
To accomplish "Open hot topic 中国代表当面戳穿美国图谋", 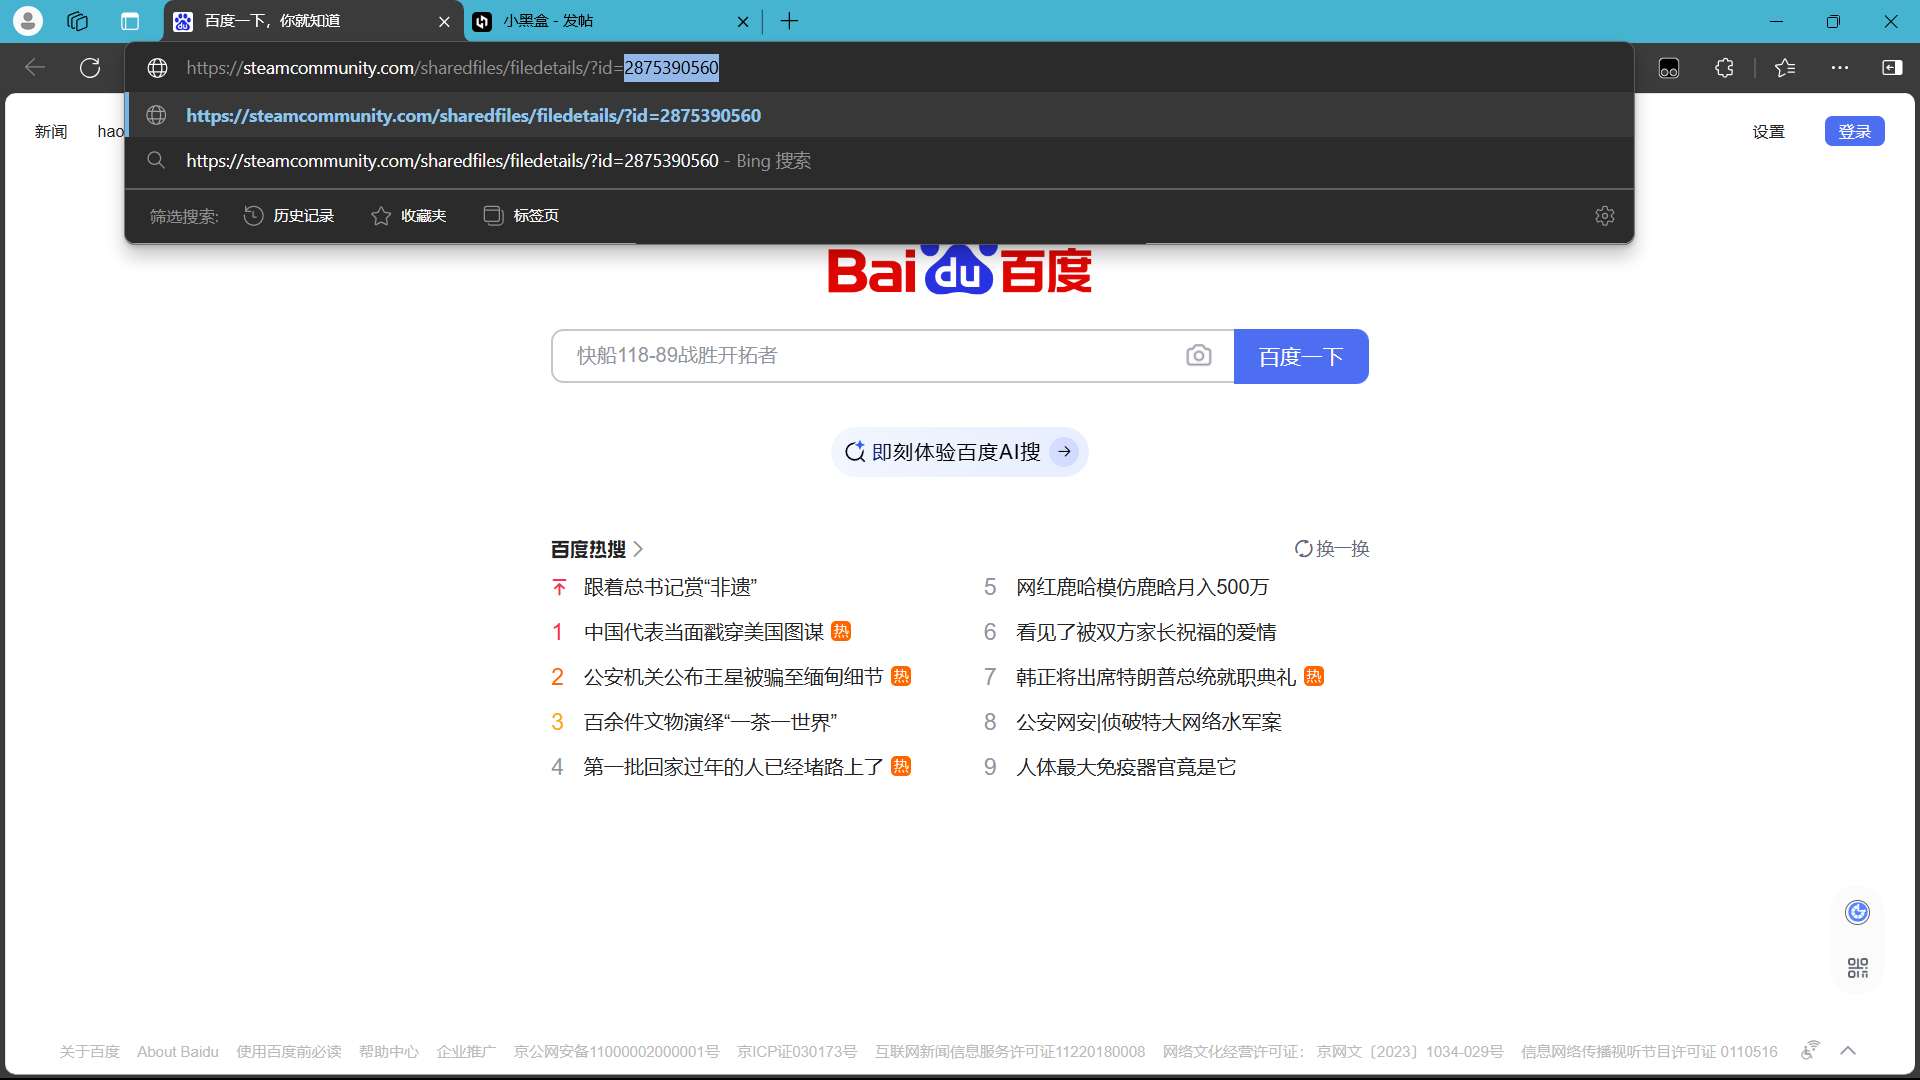I will coord(704,633).
